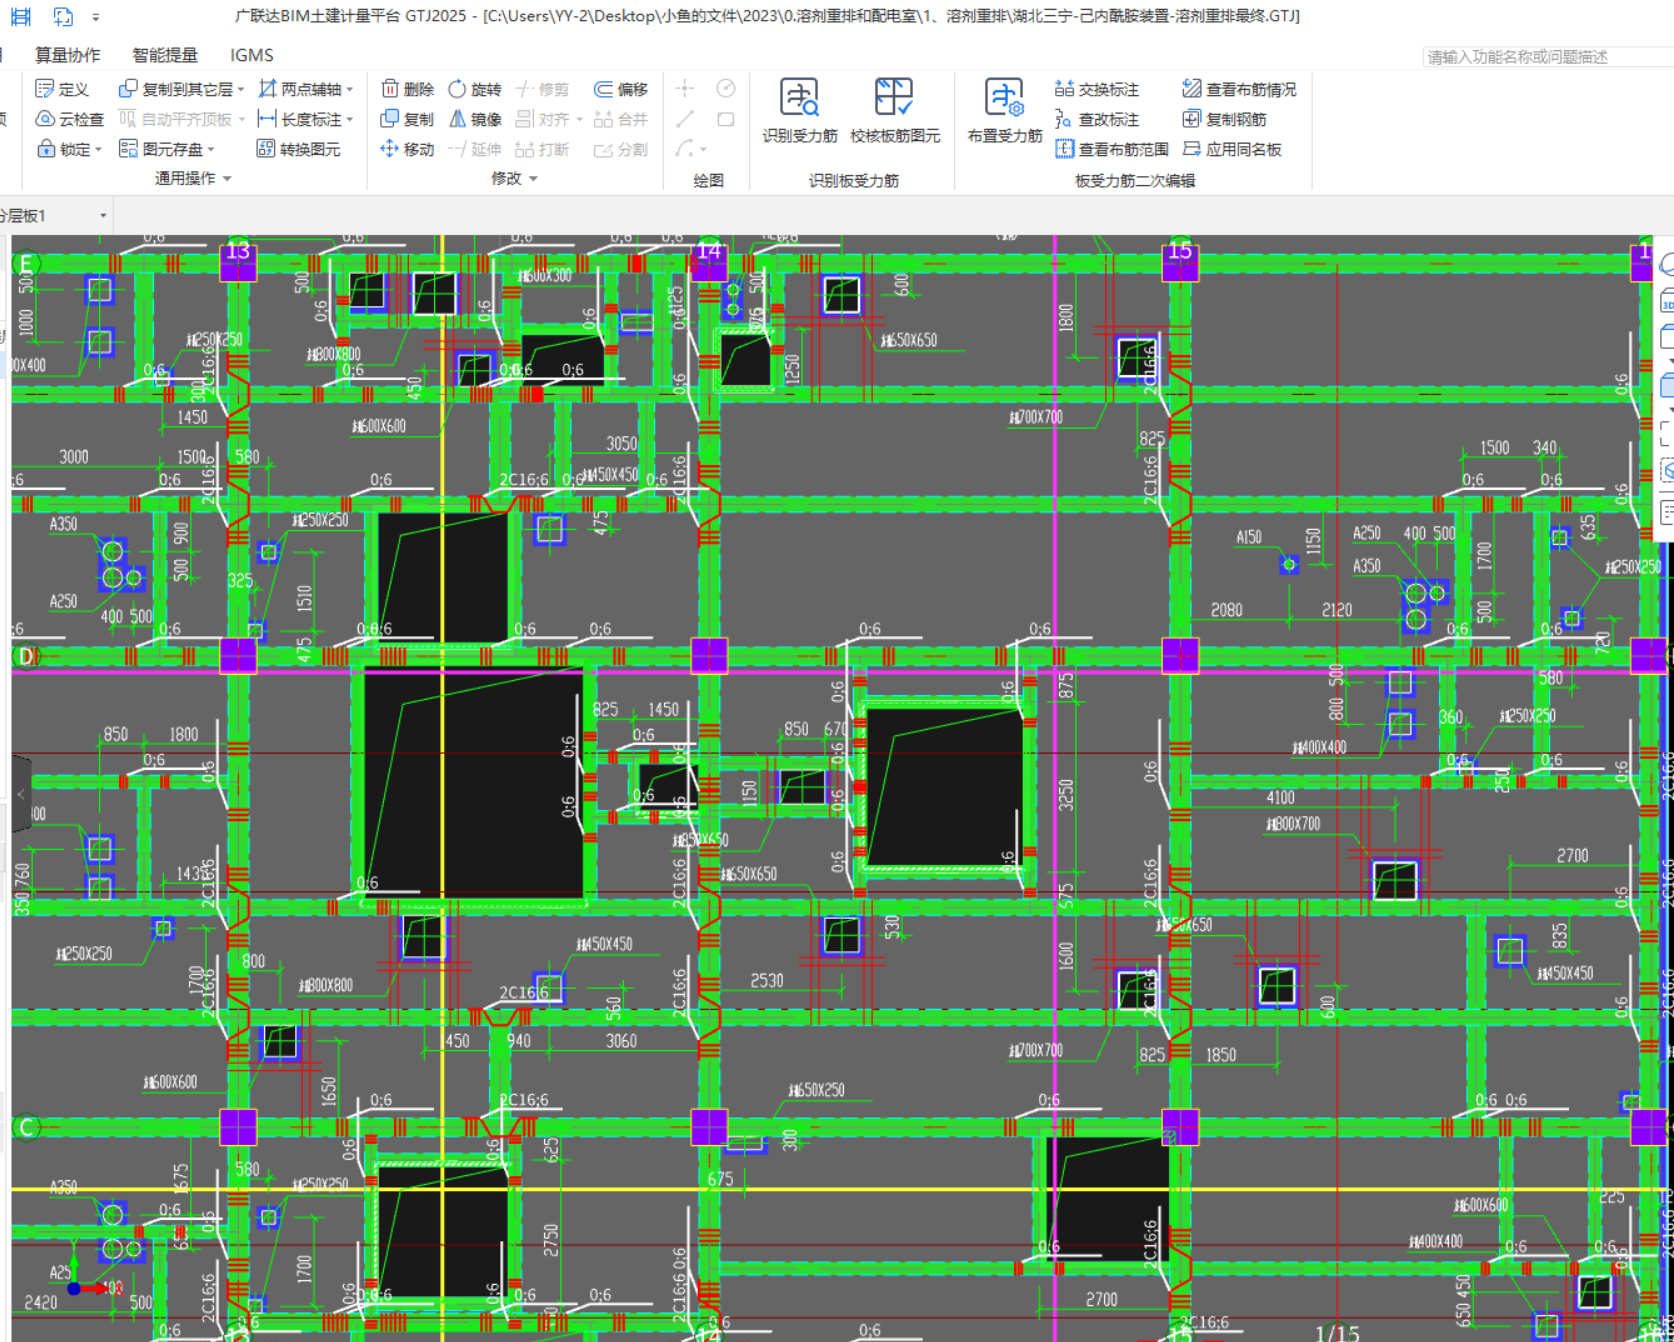Viewport: 1674px width, 1342px height.
Task: Click the 3250 vertical dimension text
Action: click(x=1067, y=795)
